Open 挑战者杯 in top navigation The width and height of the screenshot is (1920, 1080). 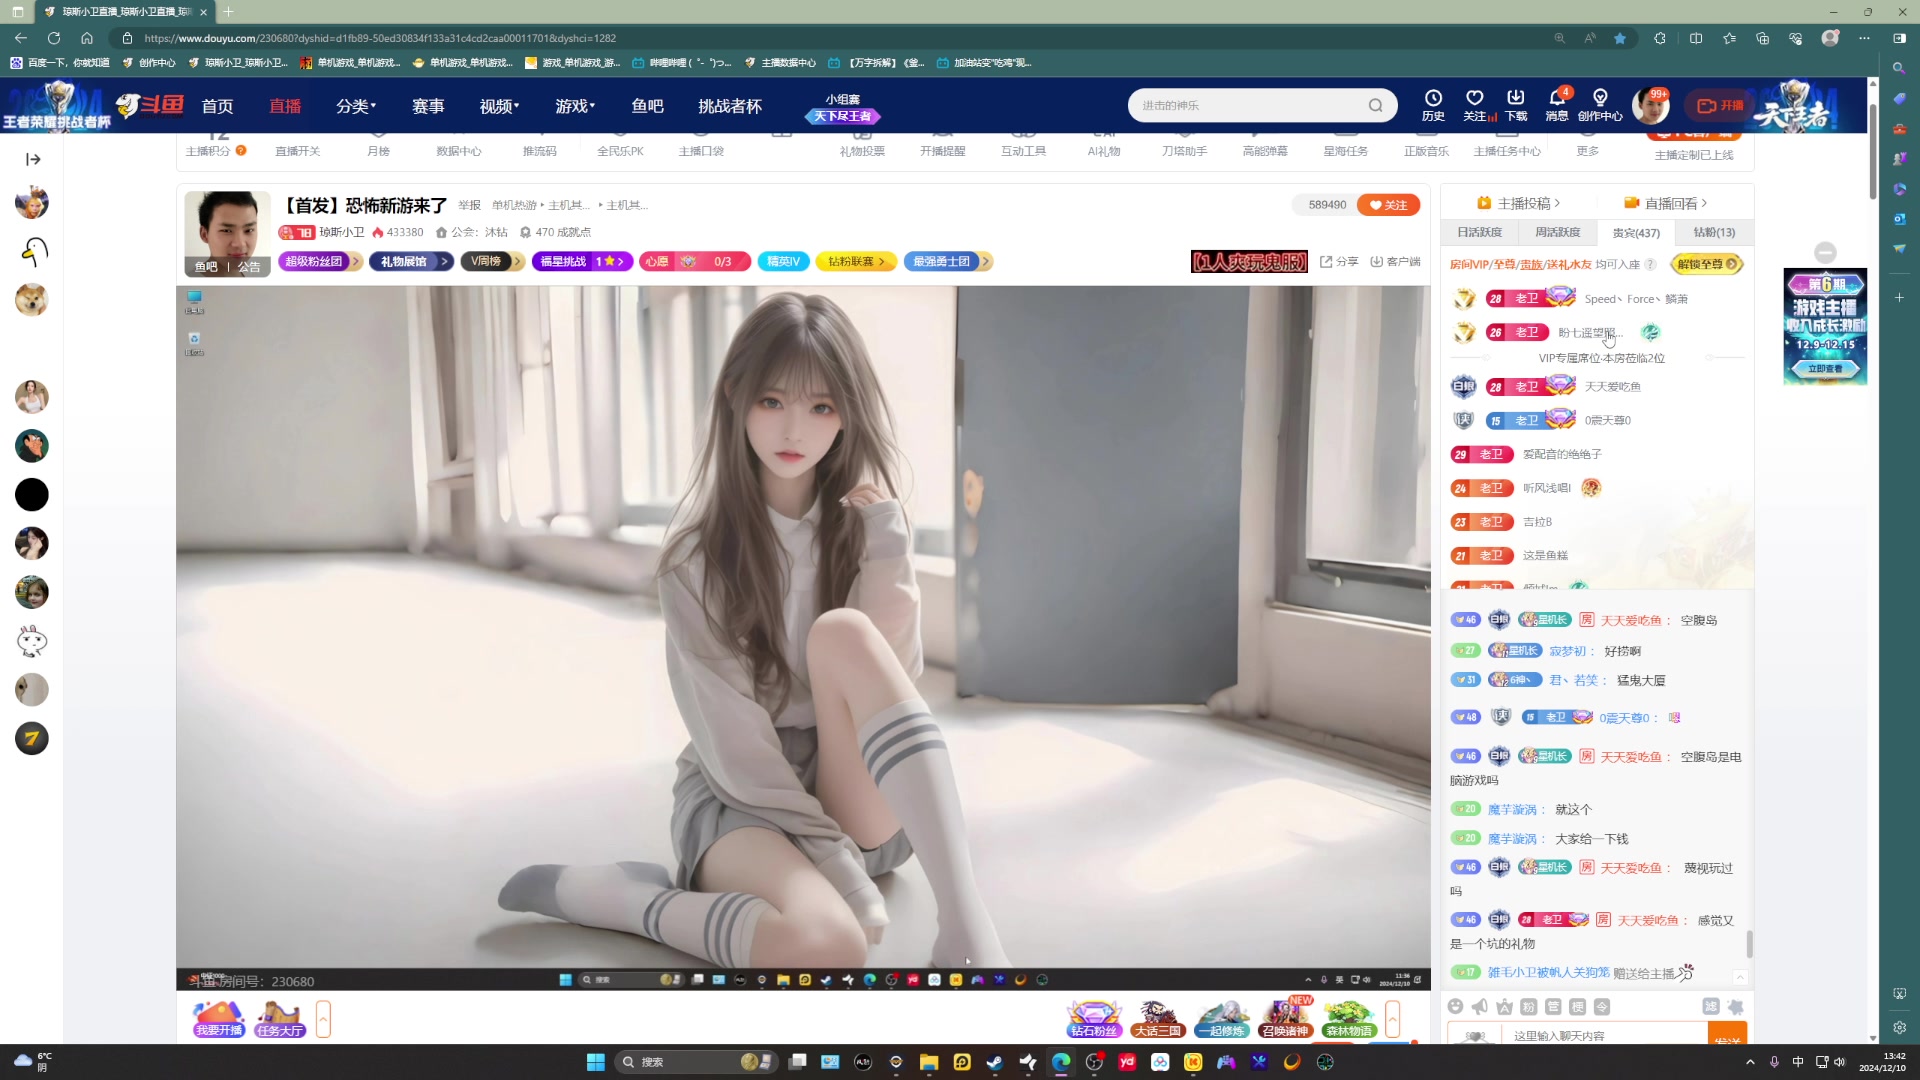pyautogui.click(x=730, y=106)
